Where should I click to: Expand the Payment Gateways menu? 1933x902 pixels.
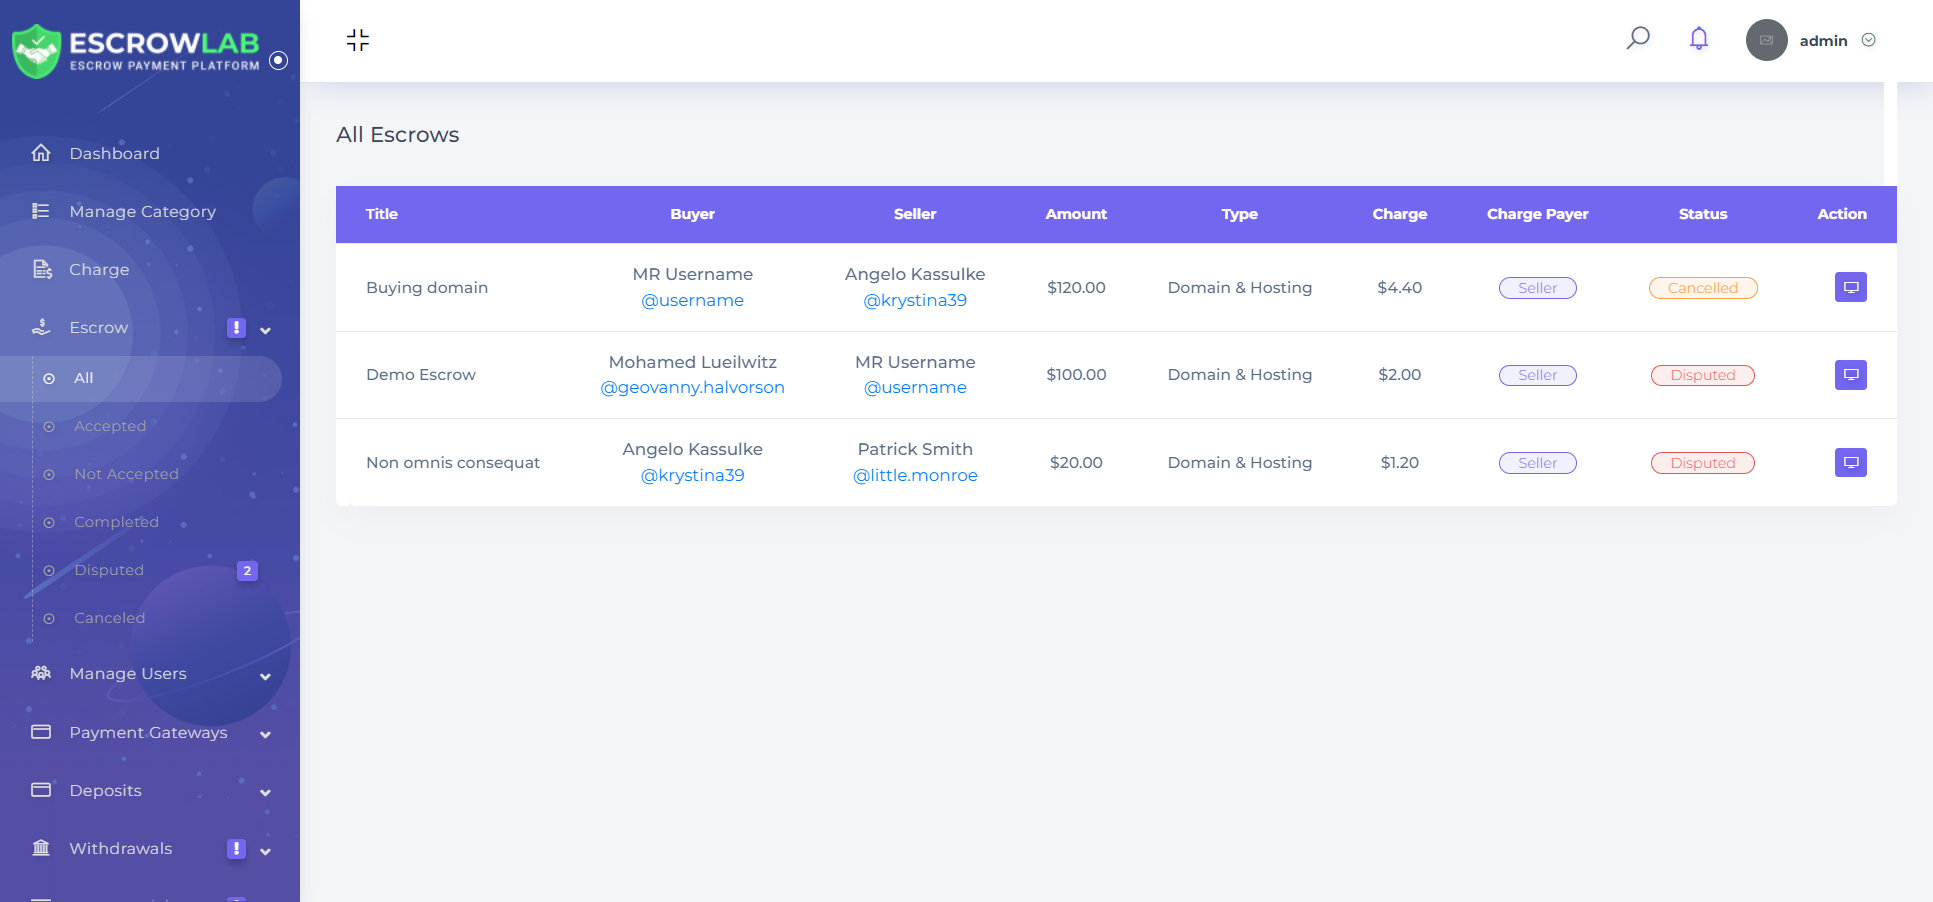tap(148, 733)
